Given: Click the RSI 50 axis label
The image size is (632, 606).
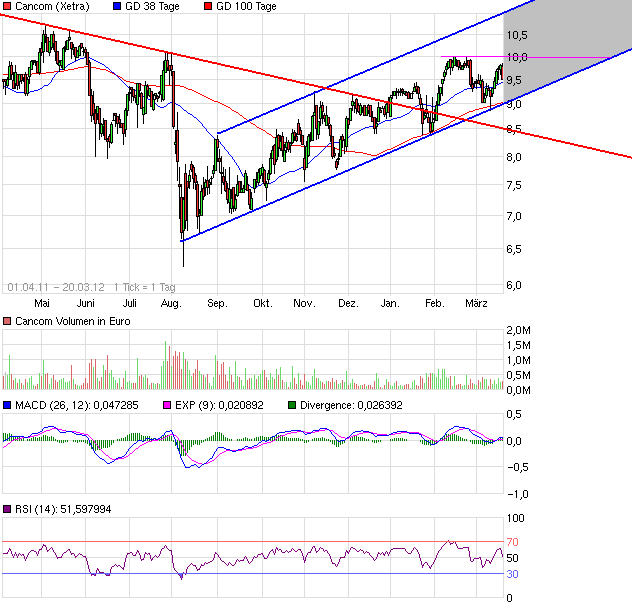Looking at the screenshot, I should pyautogui.click(x=512, y=558).
